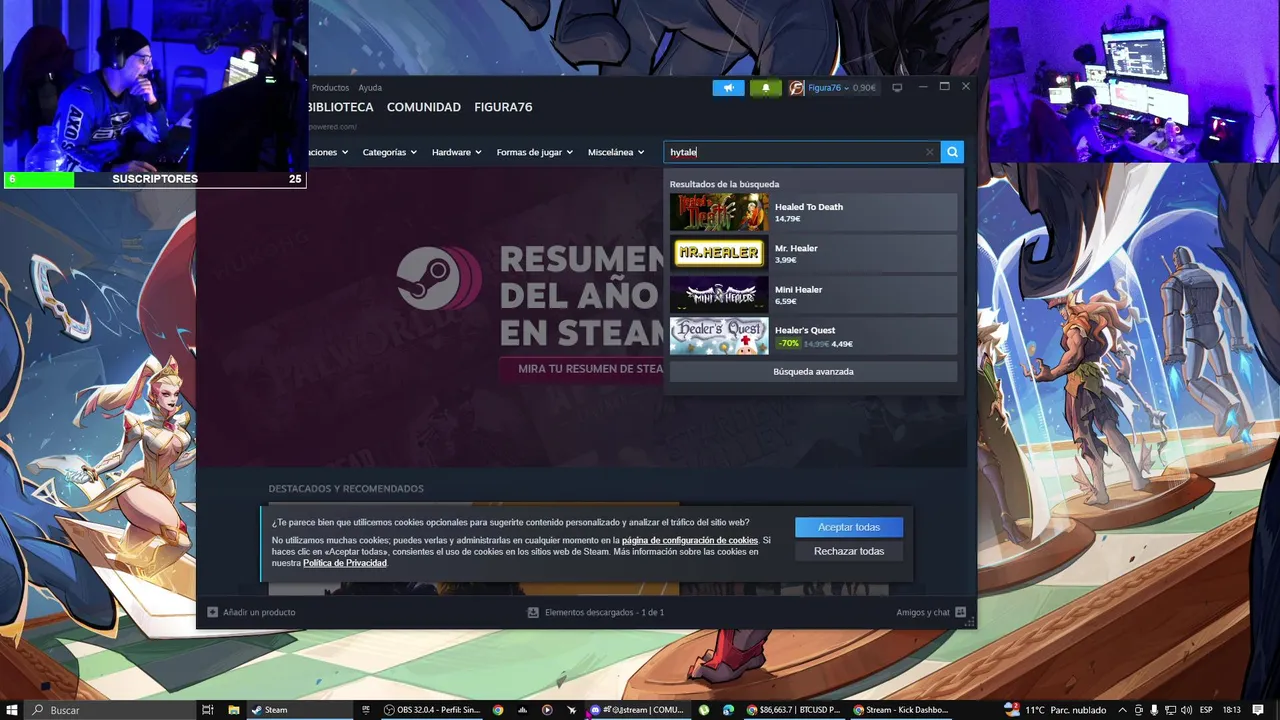This screenshot has width=1280, height=720.
Task: Open the Política de Privacidad link
Action: click(x=345, y=563)
